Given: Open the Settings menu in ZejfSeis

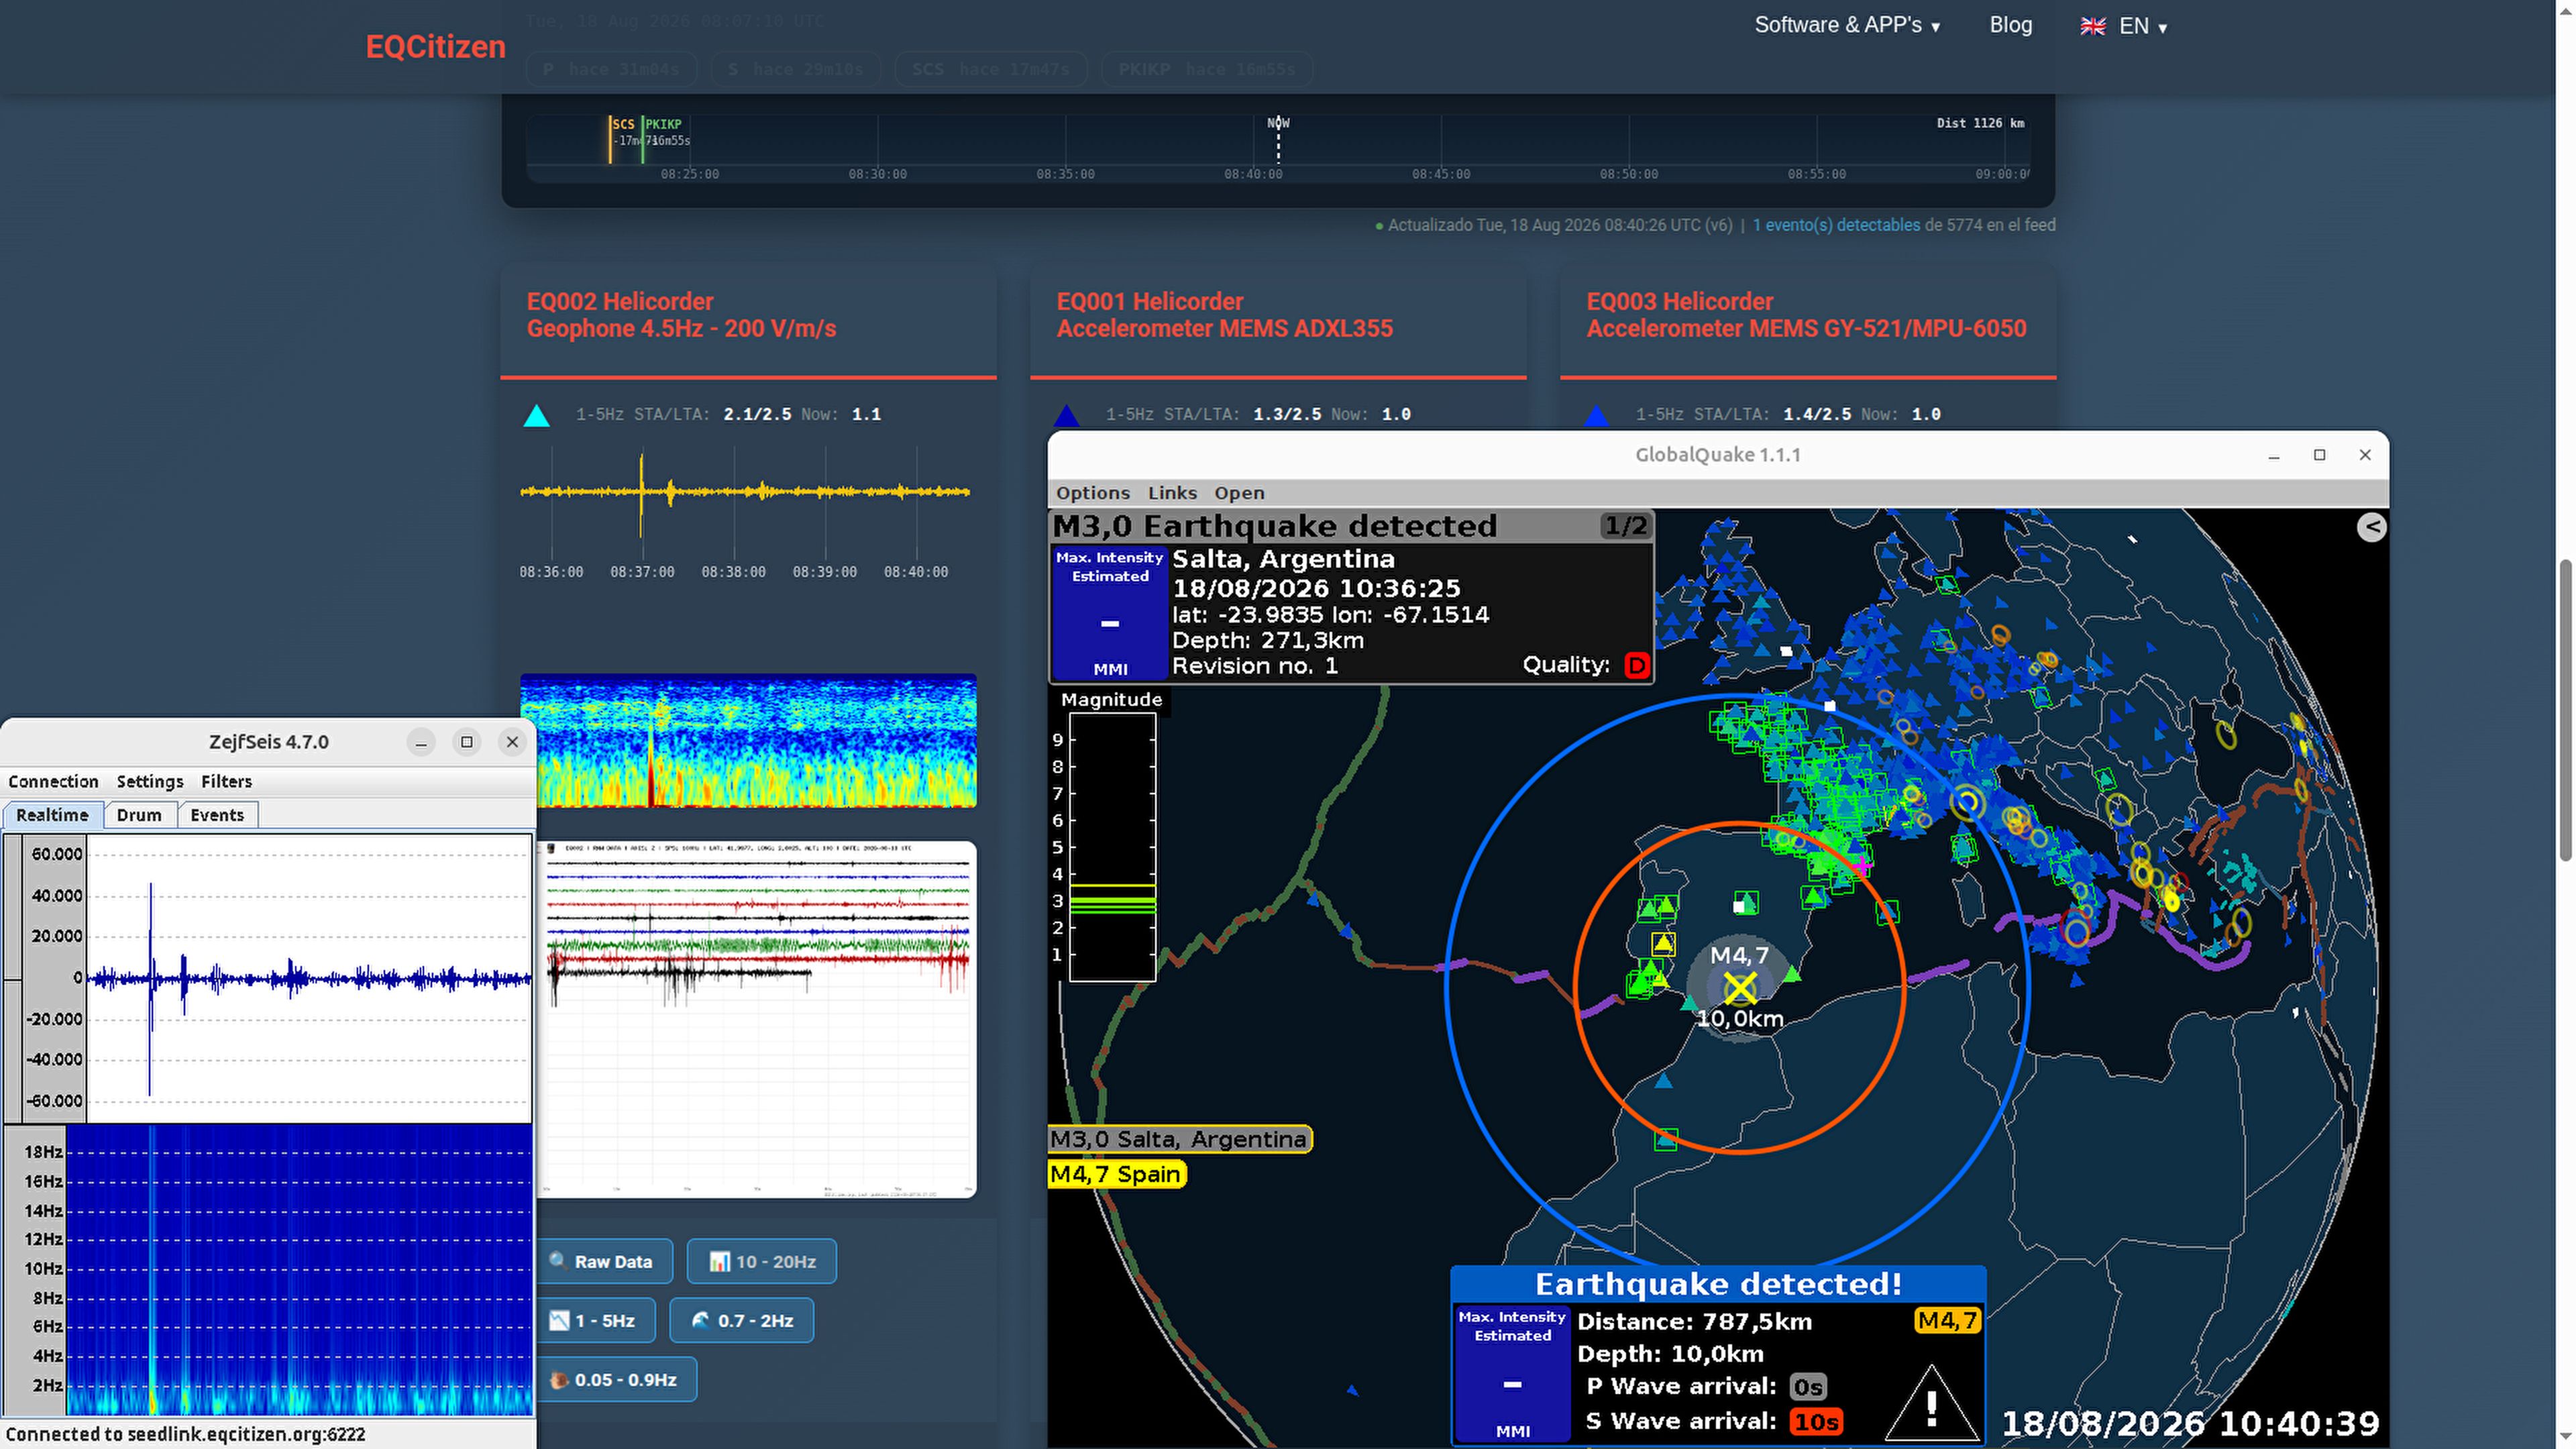Looking at the screenshot, I should coord(150,782).
